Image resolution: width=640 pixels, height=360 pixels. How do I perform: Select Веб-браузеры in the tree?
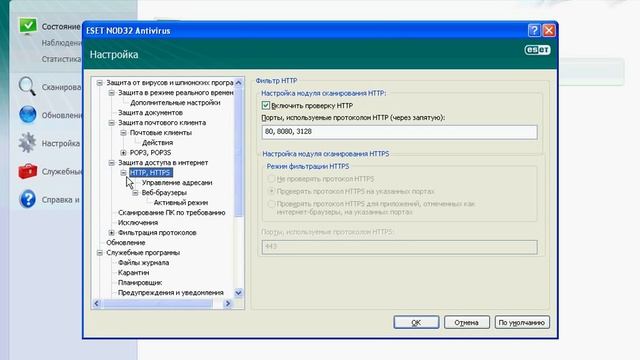pos(164,193)
